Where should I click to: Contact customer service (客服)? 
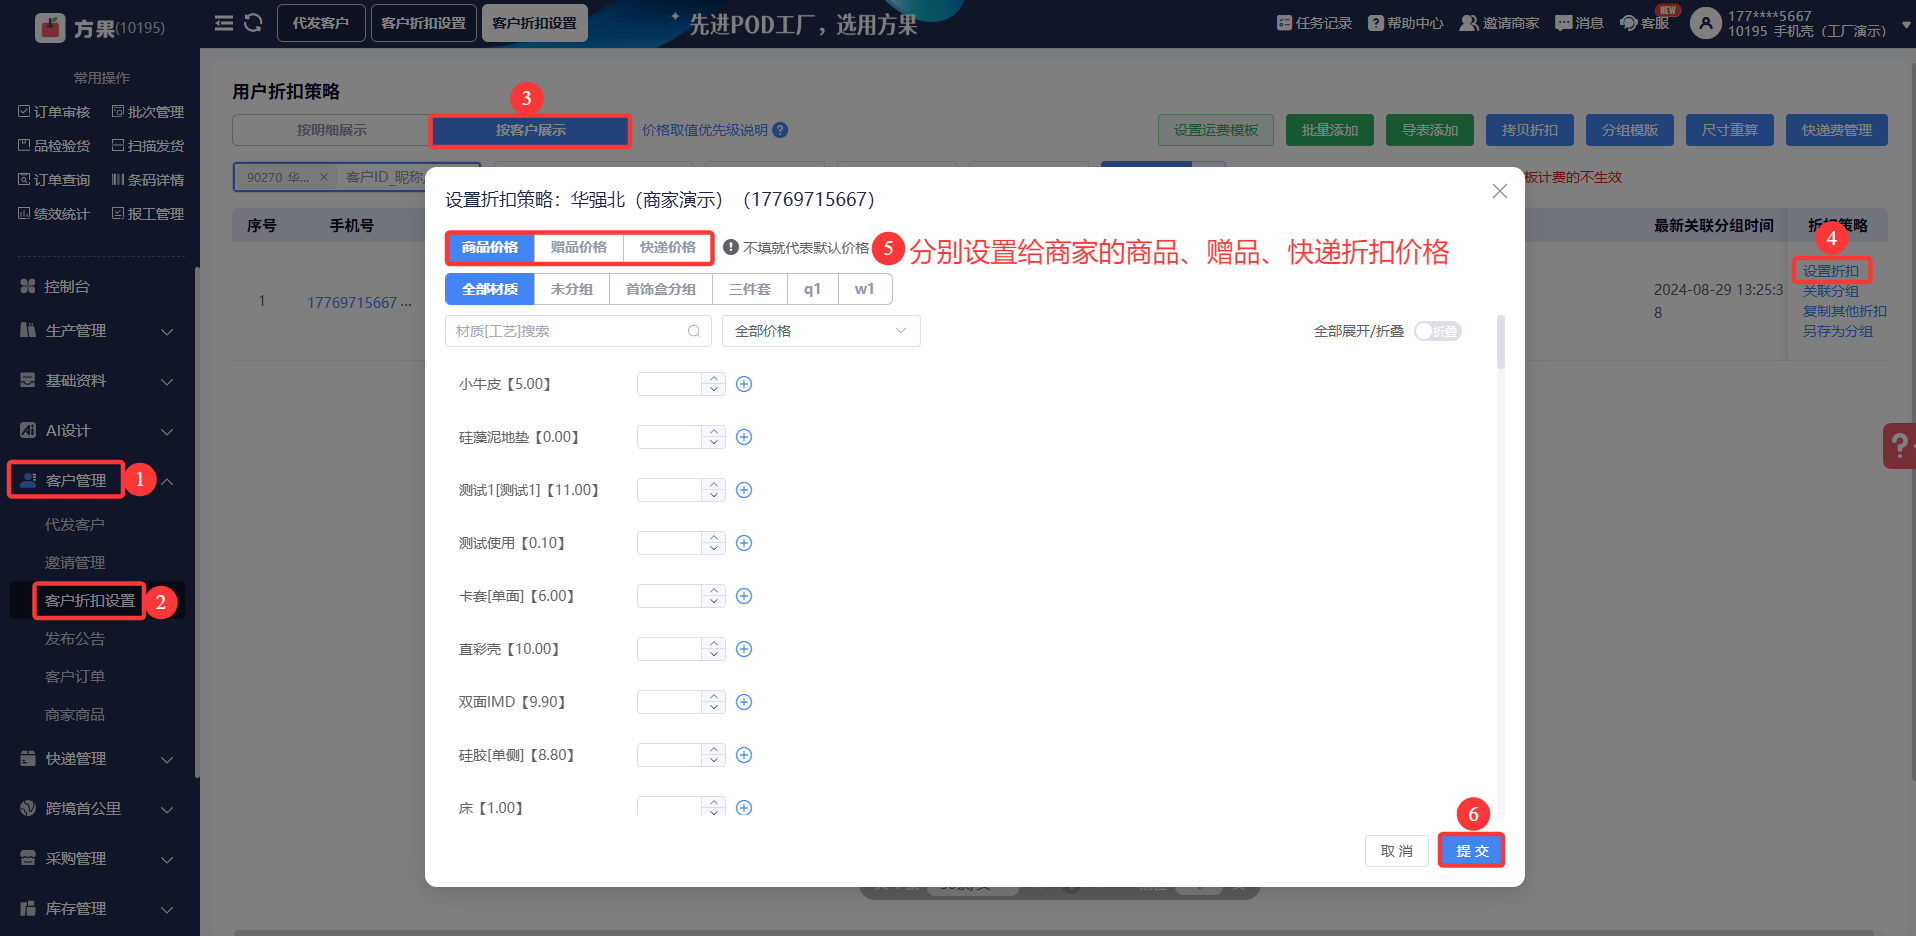tap(1645, 23)
